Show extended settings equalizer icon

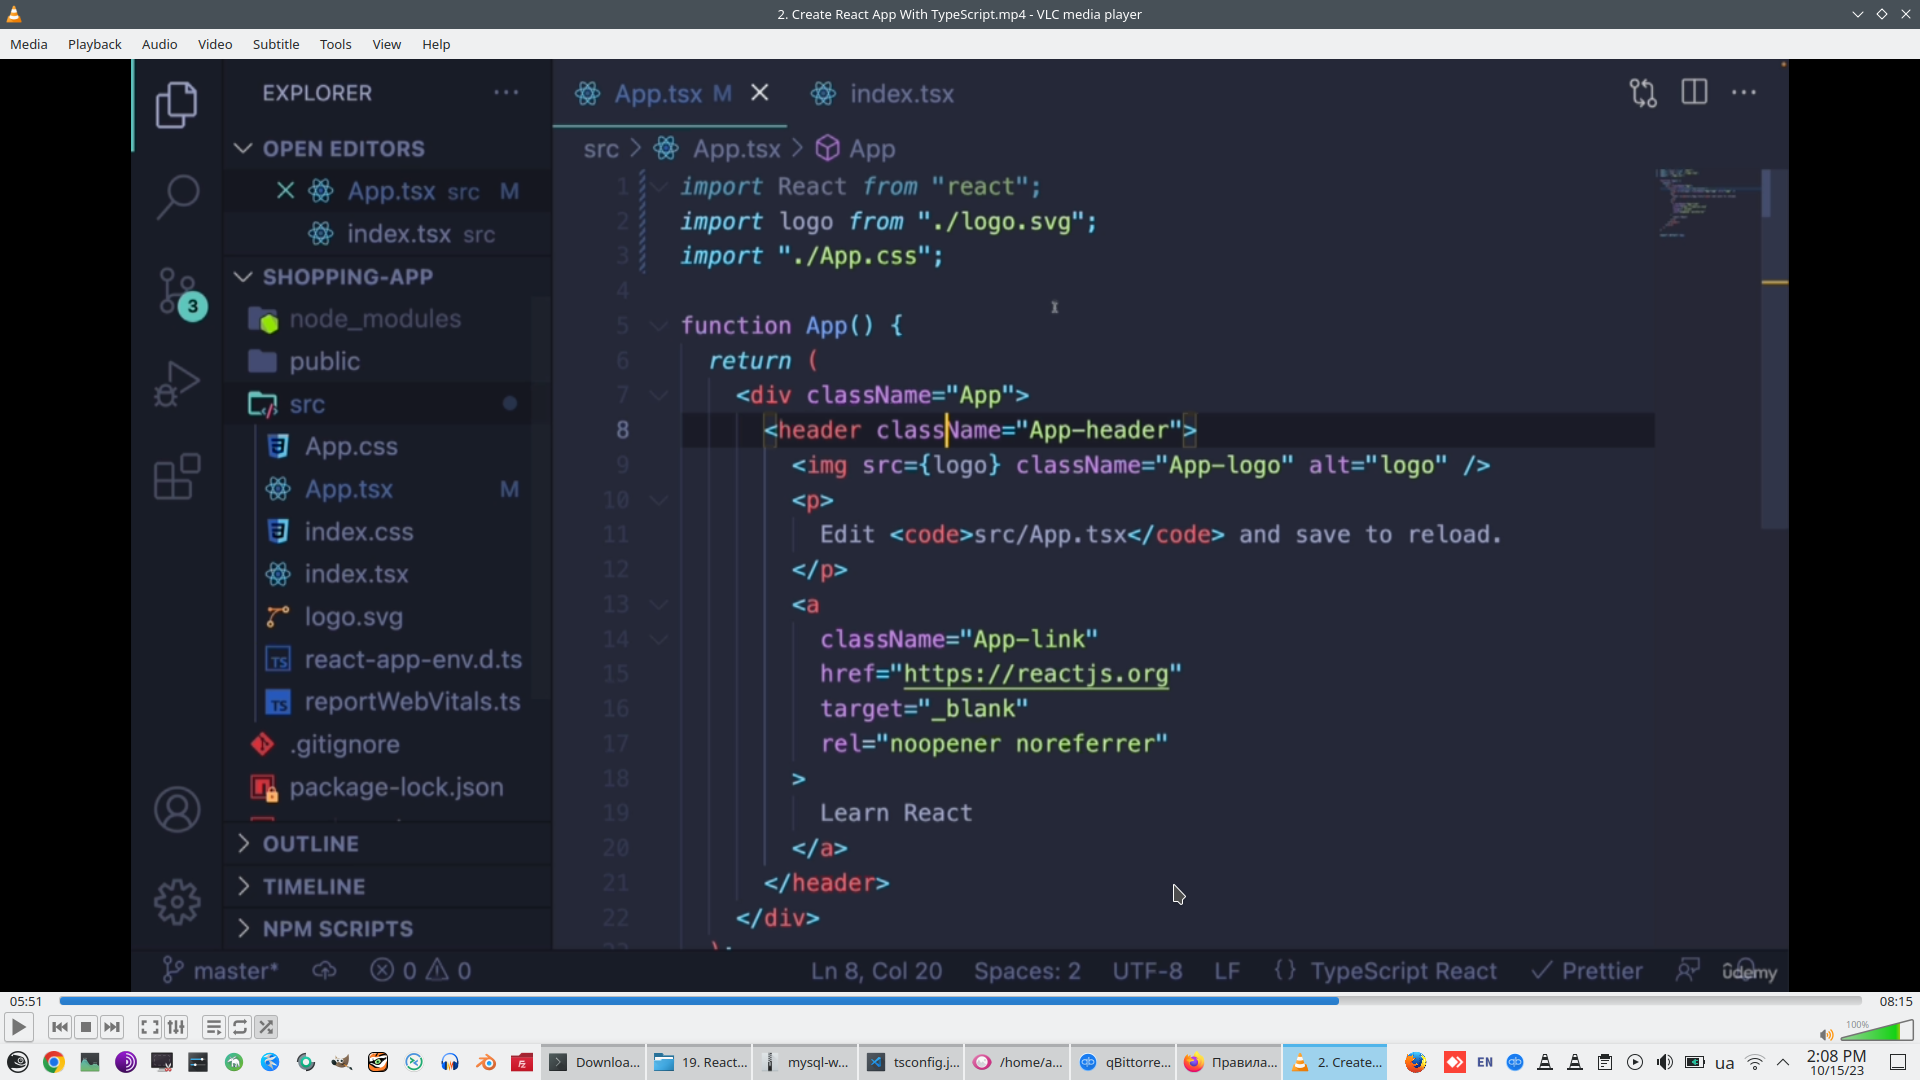(x=176, y=1027)
